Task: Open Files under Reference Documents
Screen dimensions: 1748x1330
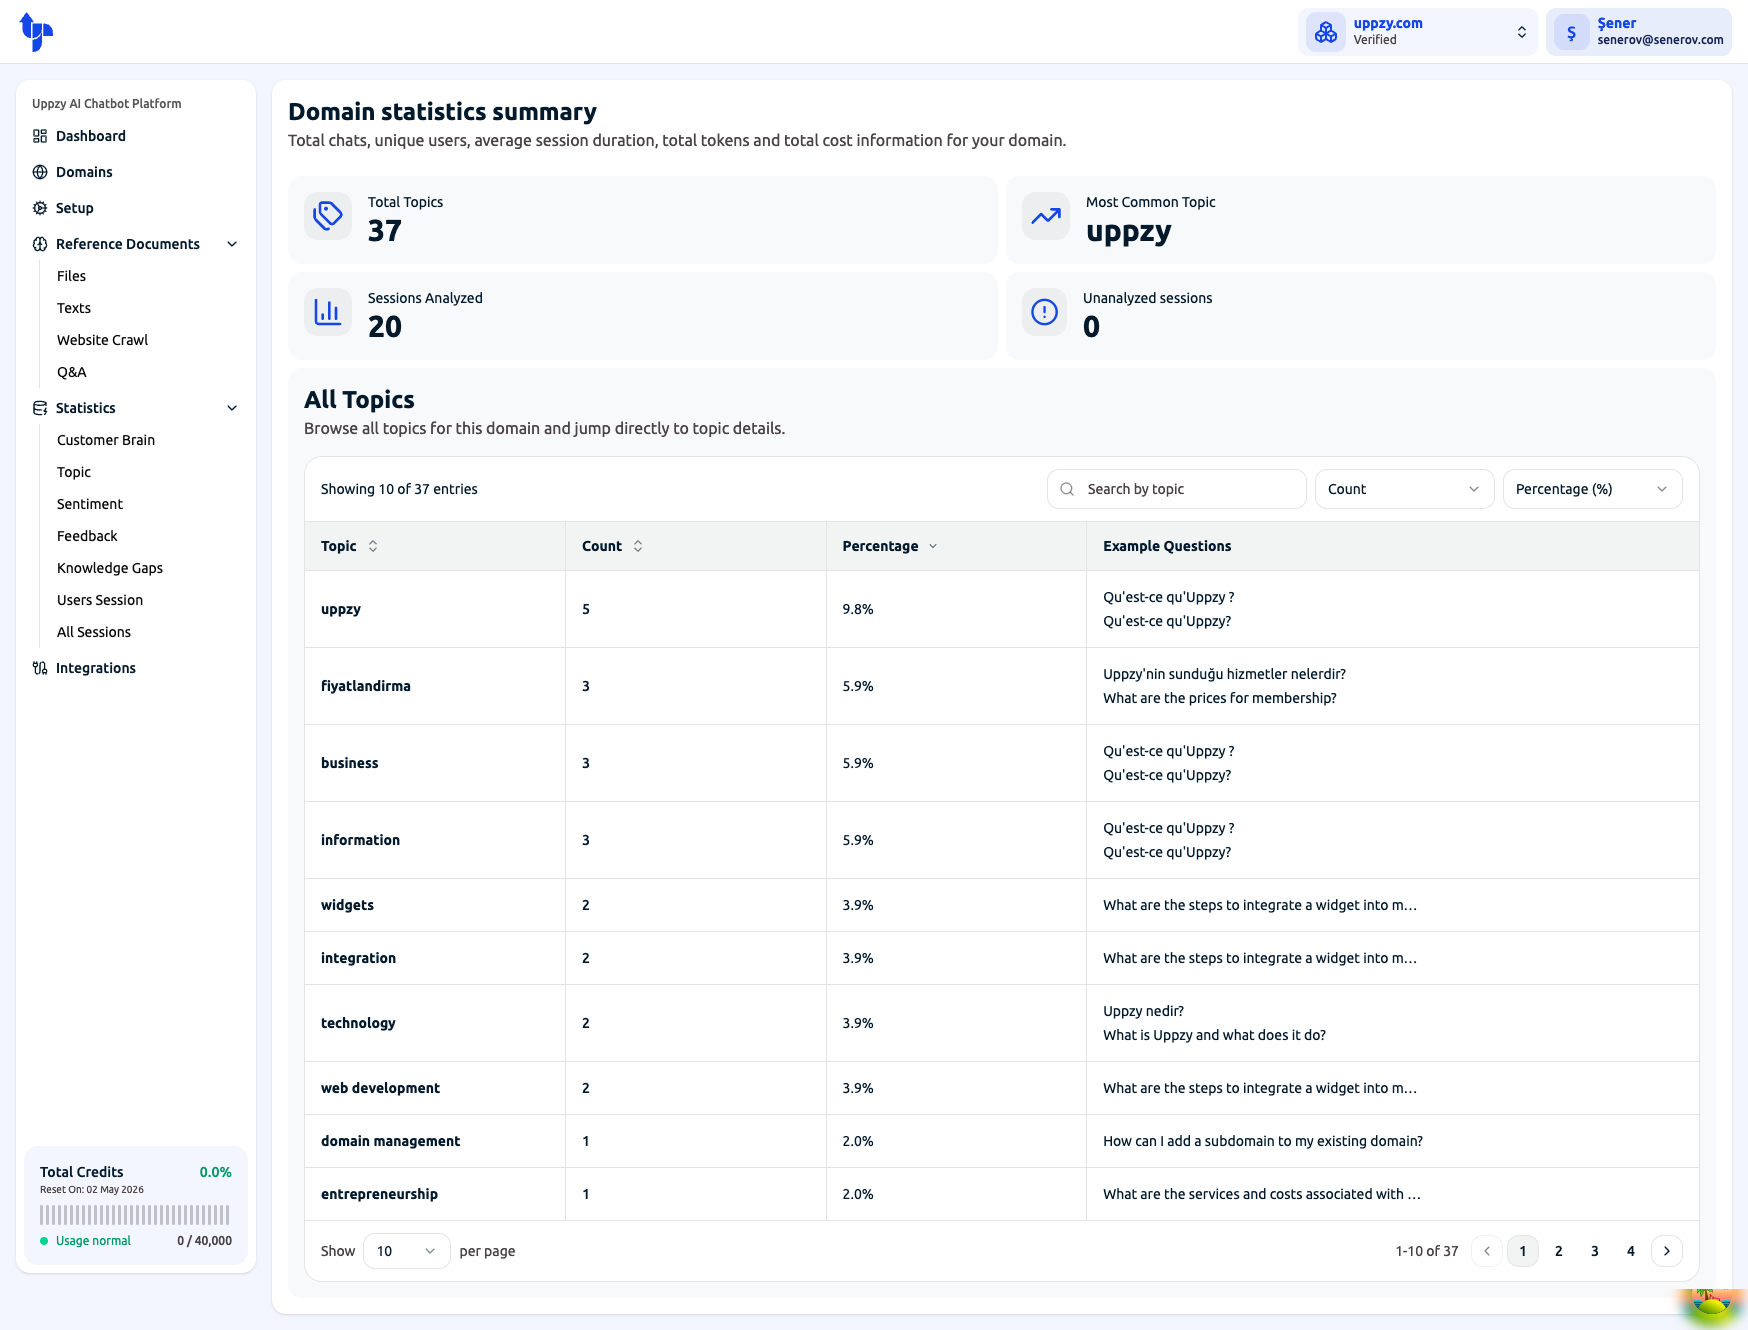Action: (71, 276)
